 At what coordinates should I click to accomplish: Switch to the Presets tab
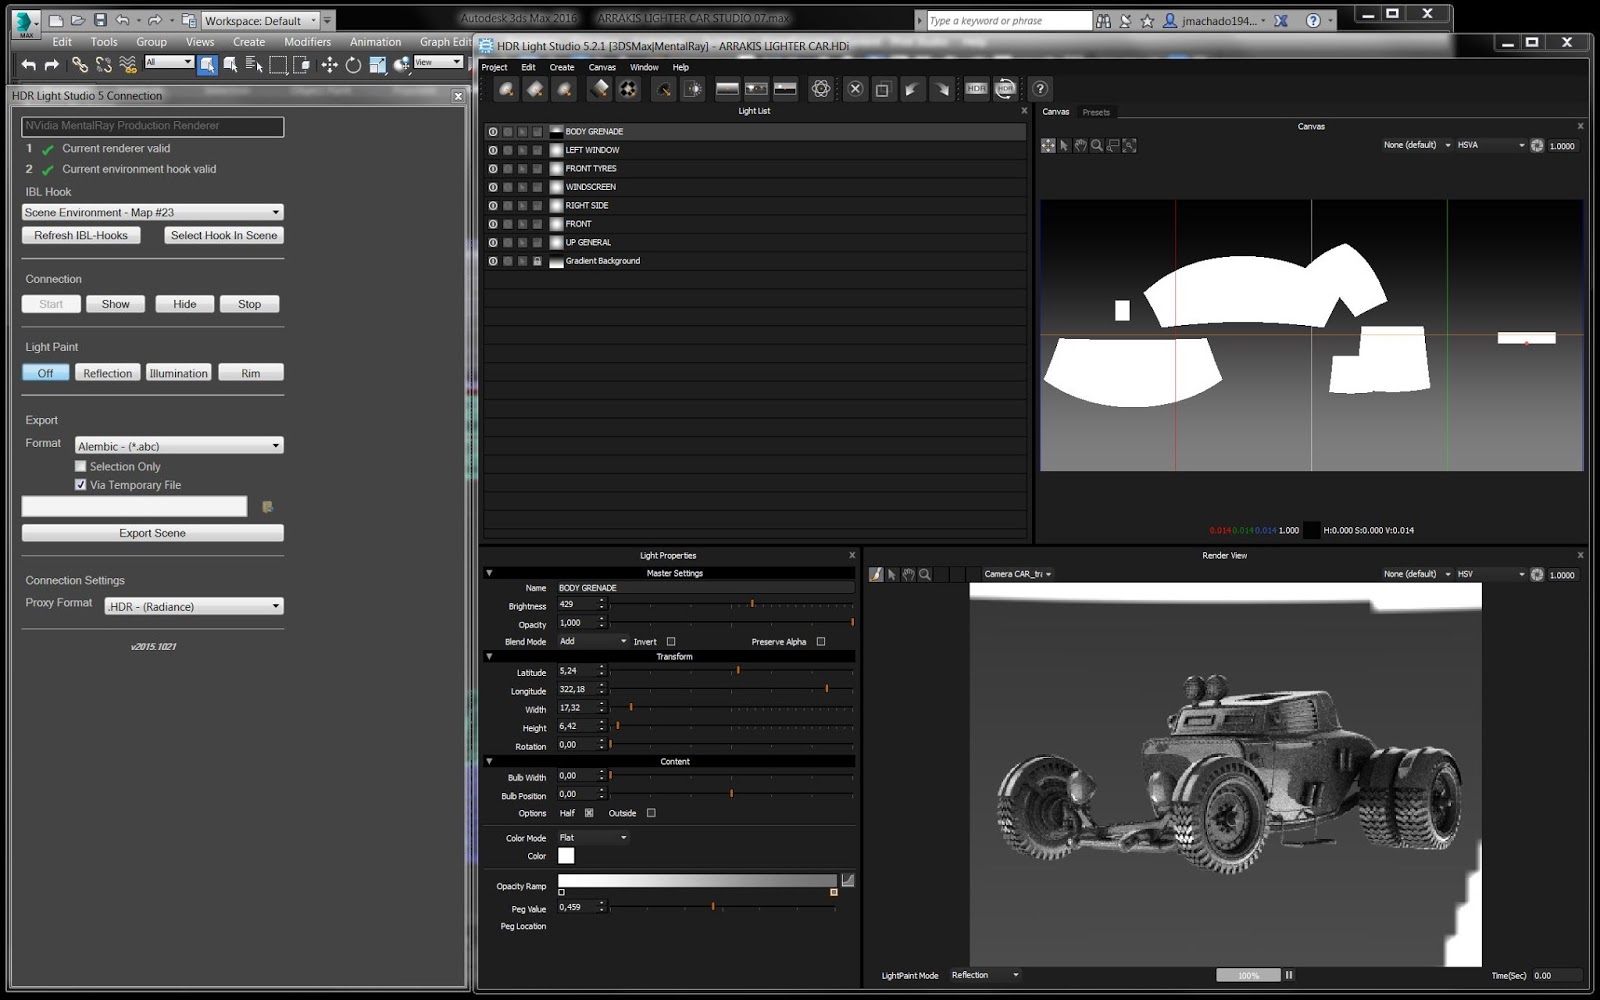pyautogui.click(x=1096, y=112)
